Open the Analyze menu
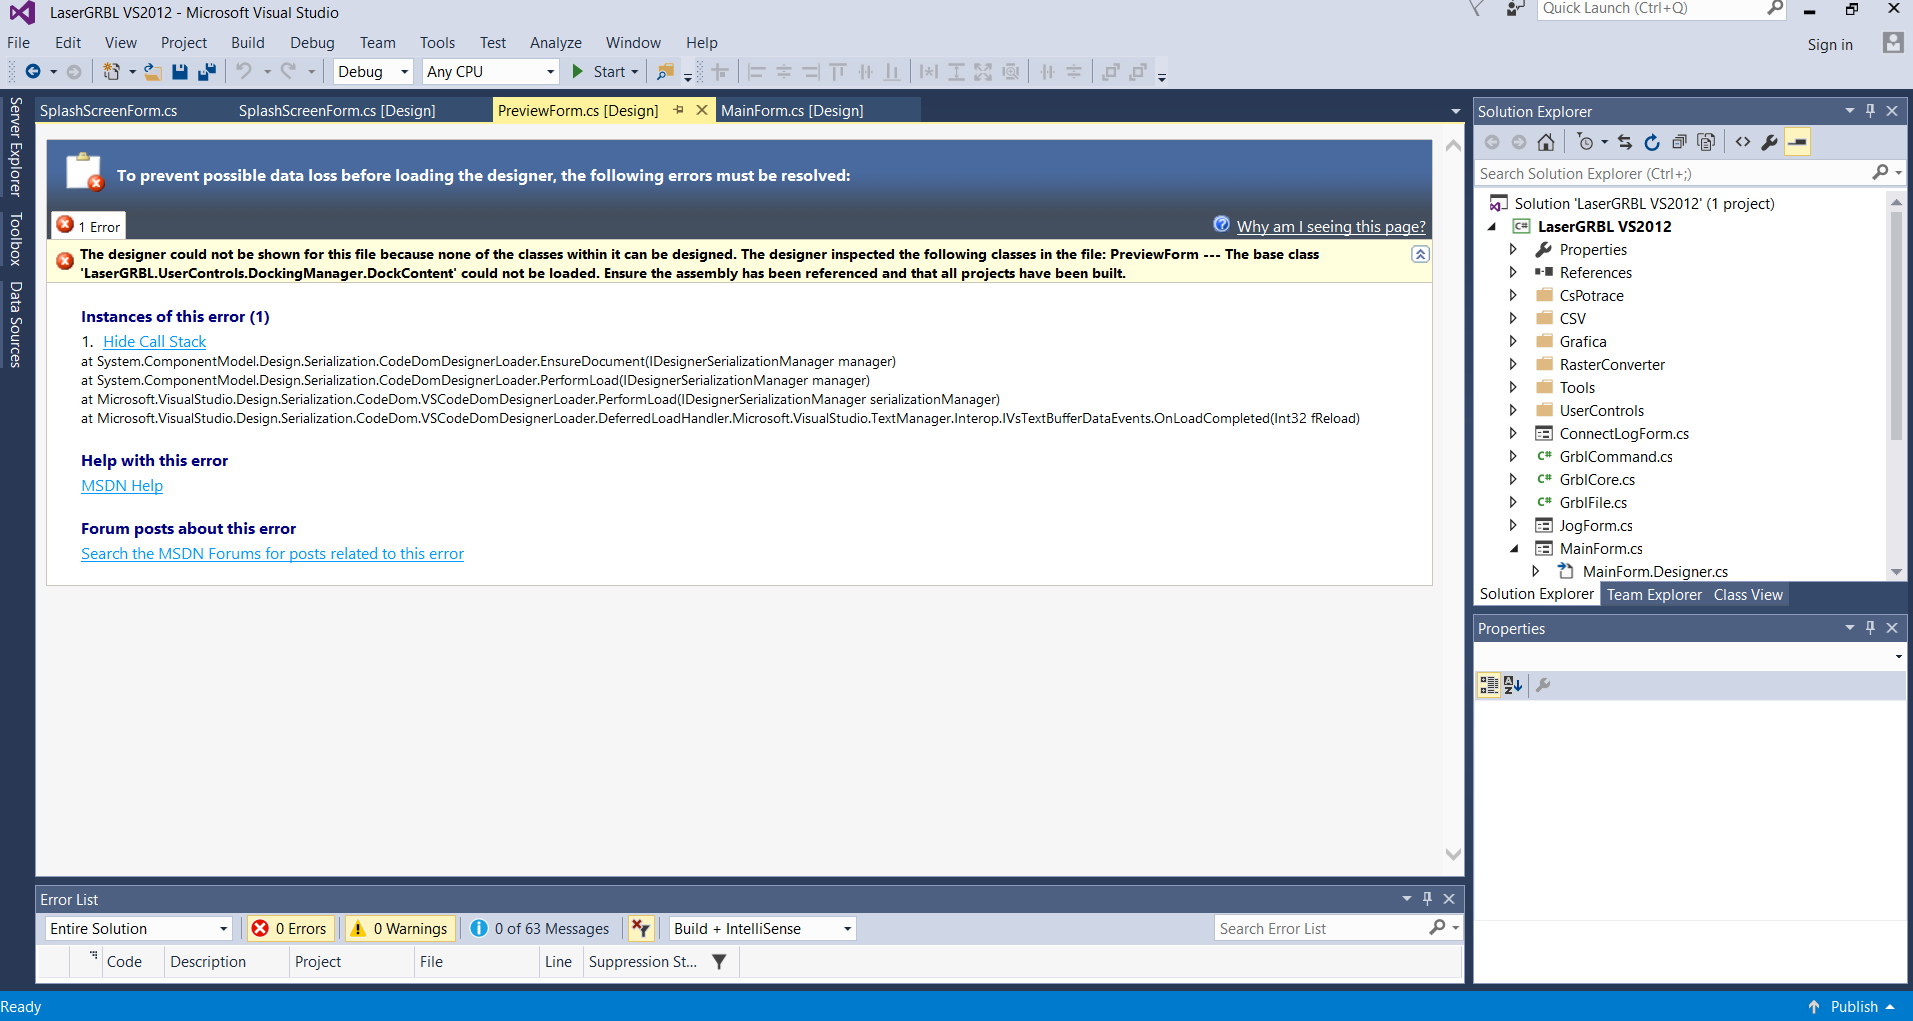 556,43
